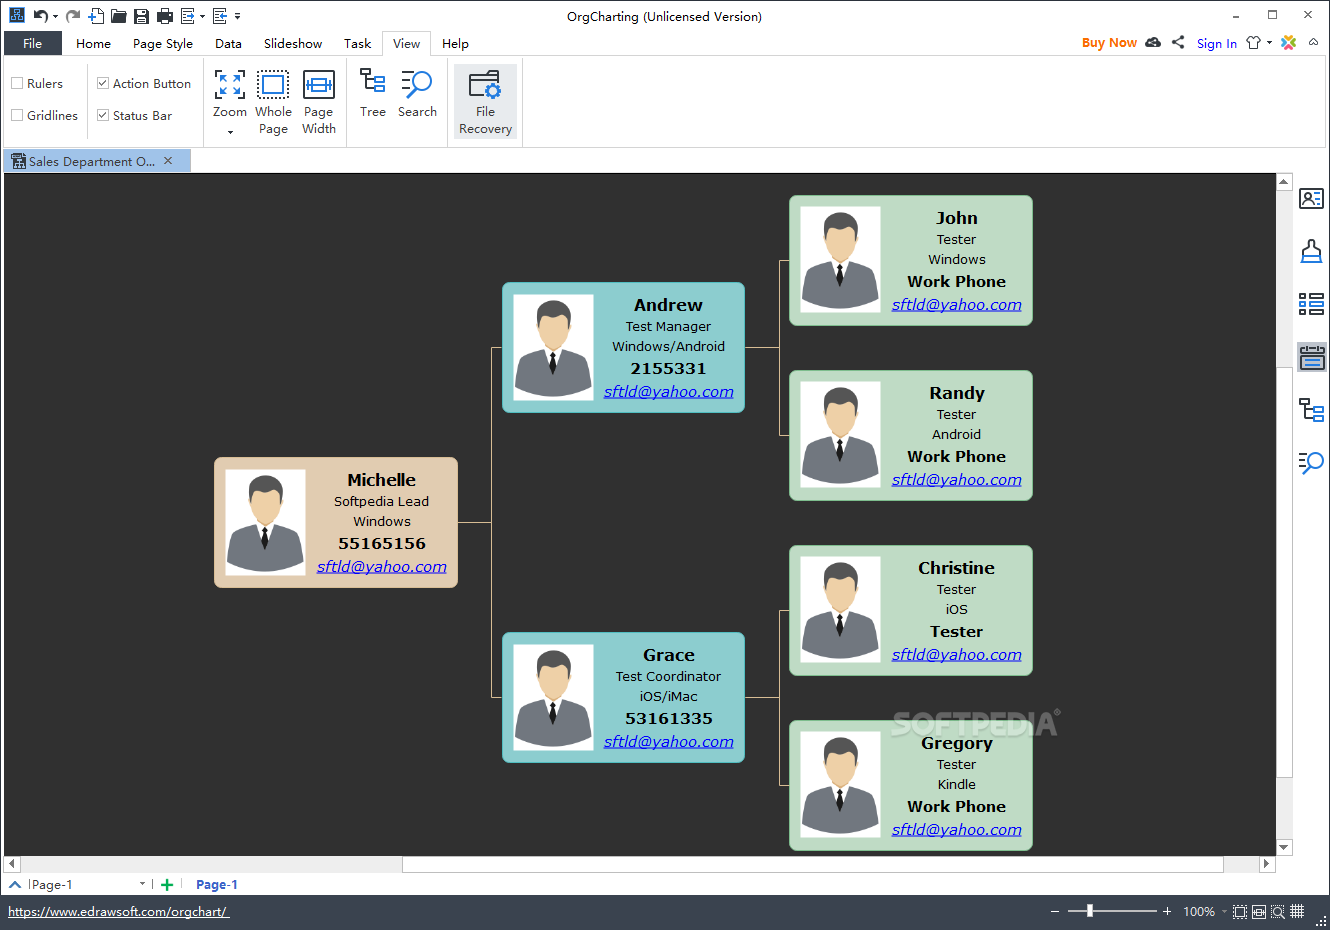1330x930 pixels.
Task: Switch to the Data tab
Action: tap(228, 43)
